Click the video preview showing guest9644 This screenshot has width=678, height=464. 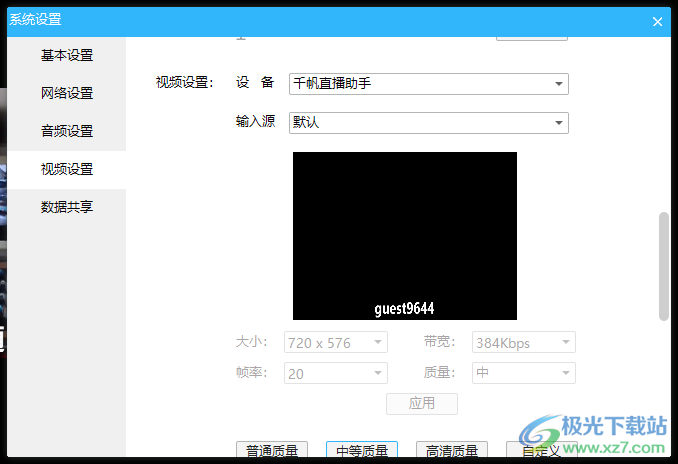[x=405, y=236]
